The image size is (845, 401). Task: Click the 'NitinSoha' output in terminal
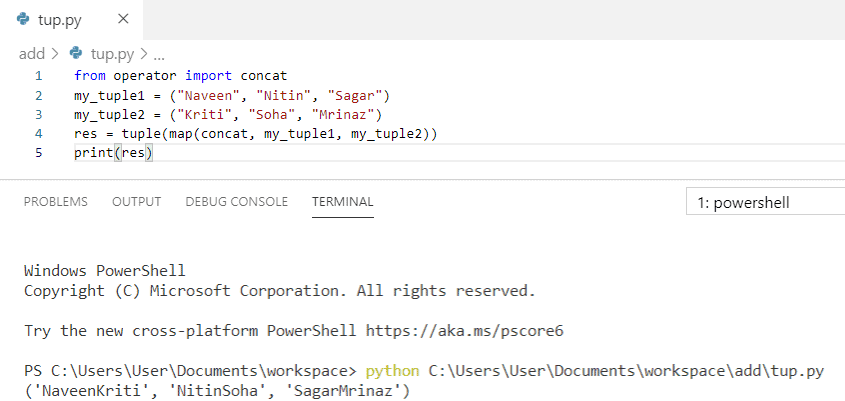tap(217, 390)
